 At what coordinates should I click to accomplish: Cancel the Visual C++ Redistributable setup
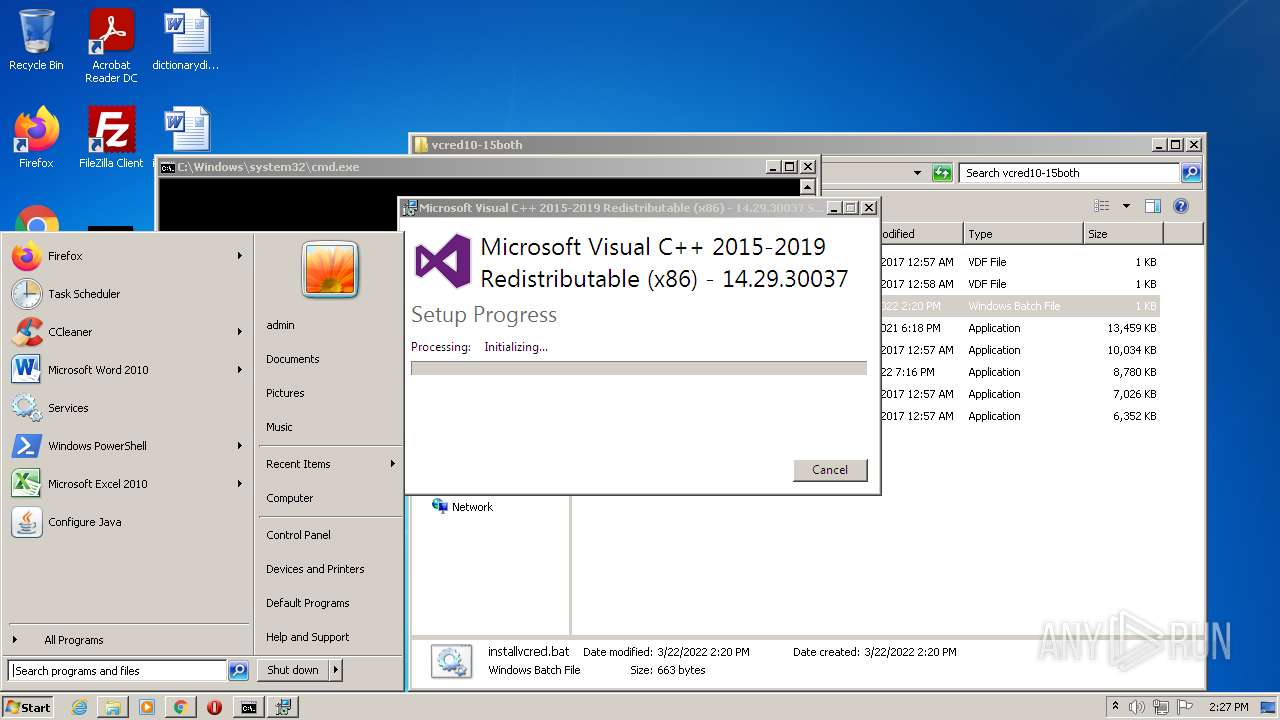click(x=830, y=470)
